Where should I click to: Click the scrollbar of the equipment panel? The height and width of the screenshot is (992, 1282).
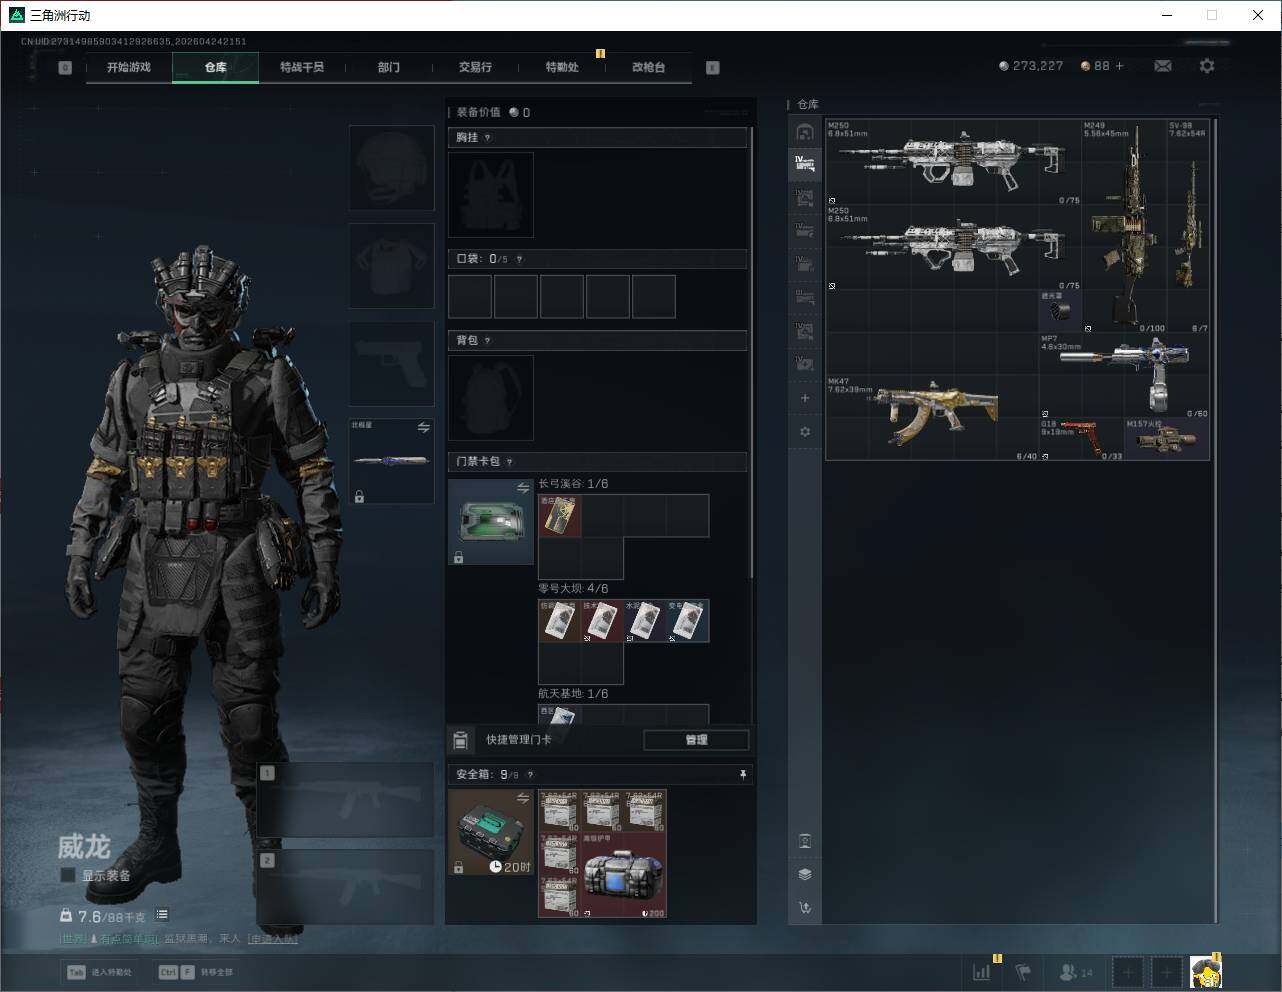coord(751,350)
